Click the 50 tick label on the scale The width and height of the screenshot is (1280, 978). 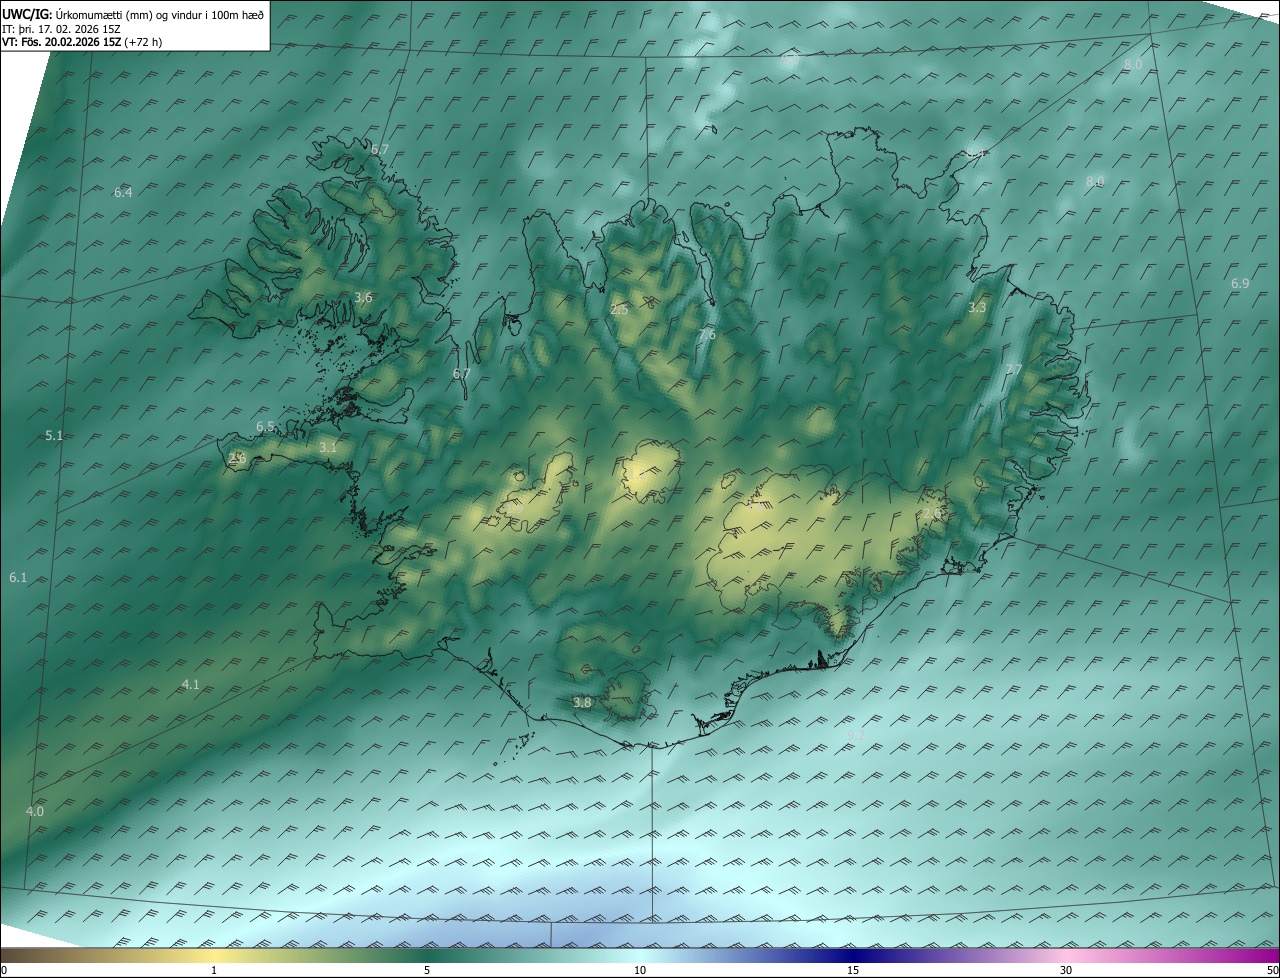[x=1272, y=970]
